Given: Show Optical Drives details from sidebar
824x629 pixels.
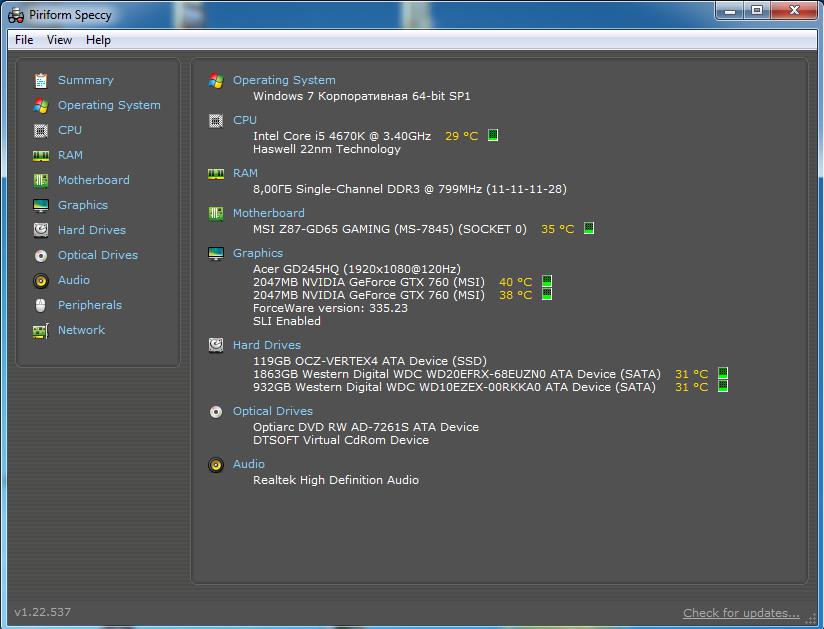Looking at the screenshot, I should coord(98,255).
